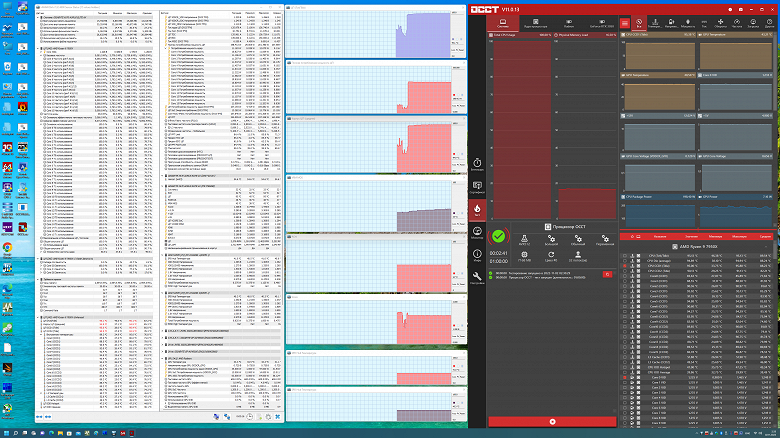This screenshot has height=438, width=780.
Task: Switch to the Кабели tab
Action: coord(569,23)
